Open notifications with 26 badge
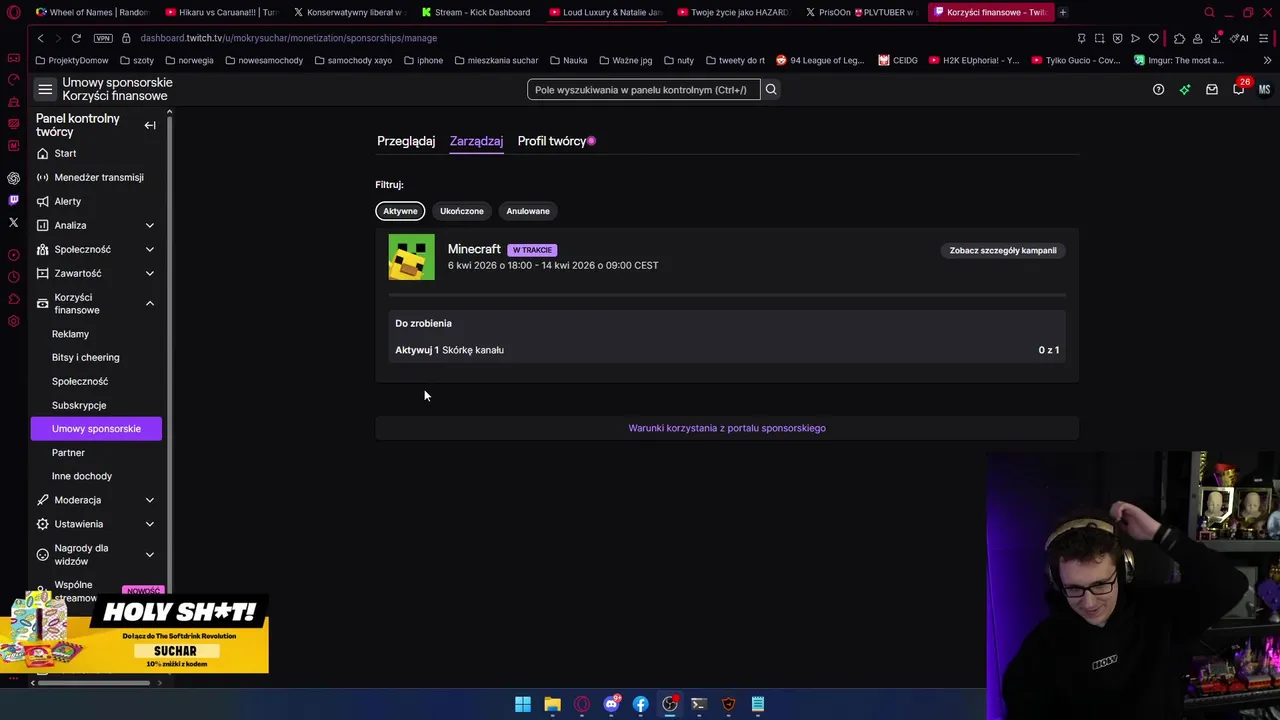The width and height of the screenshot is (1280, 720). pos(1239,88)
